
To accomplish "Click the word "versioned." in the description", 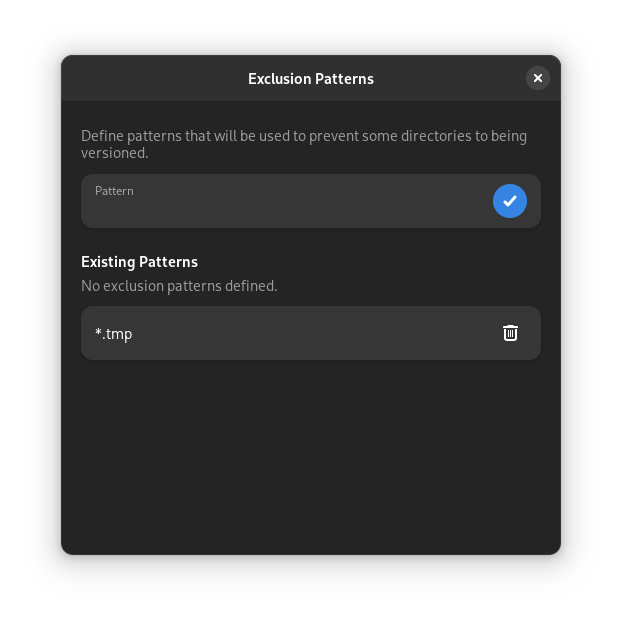I will point(115,153).
